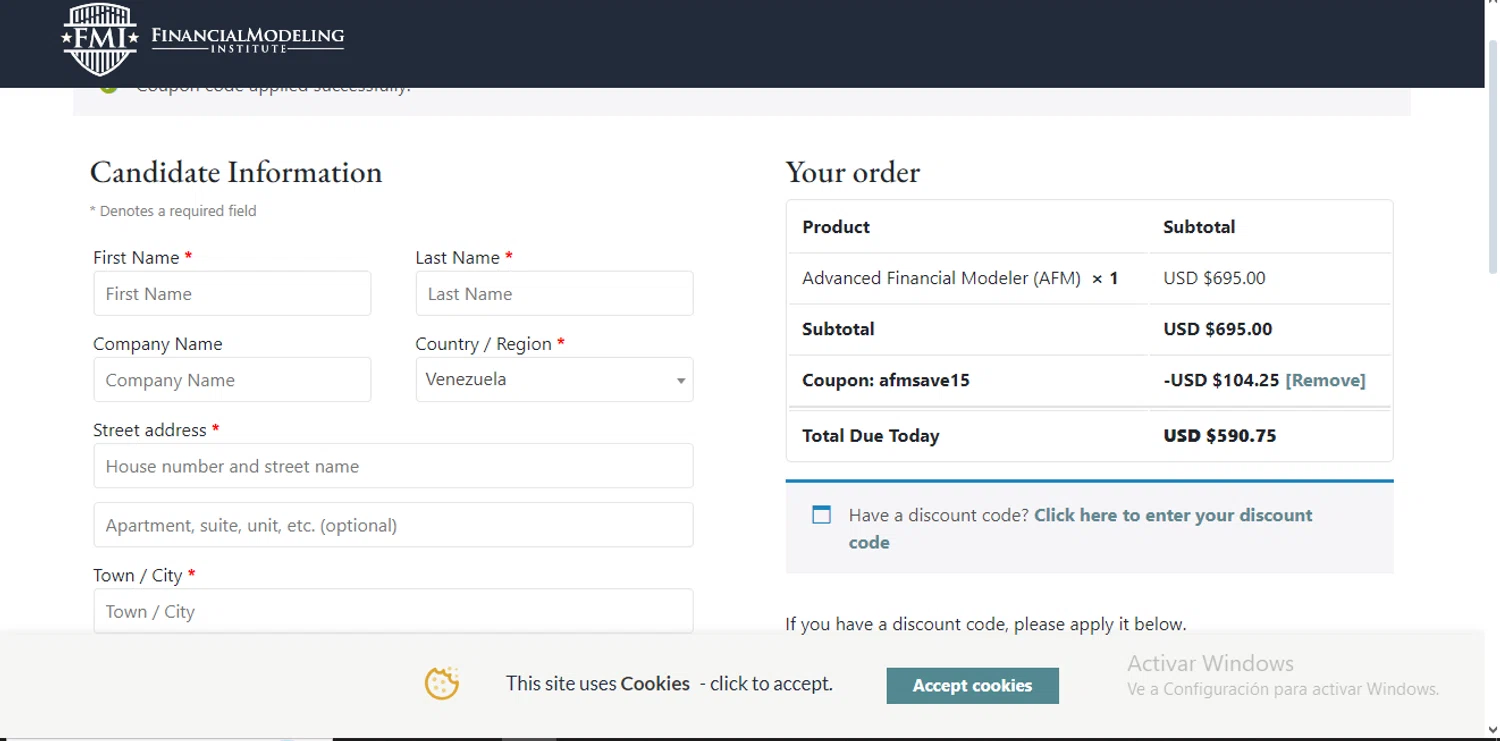Click the page vertical scrollbar
Screen dimensions: 1500x741
click(1491, 158)
